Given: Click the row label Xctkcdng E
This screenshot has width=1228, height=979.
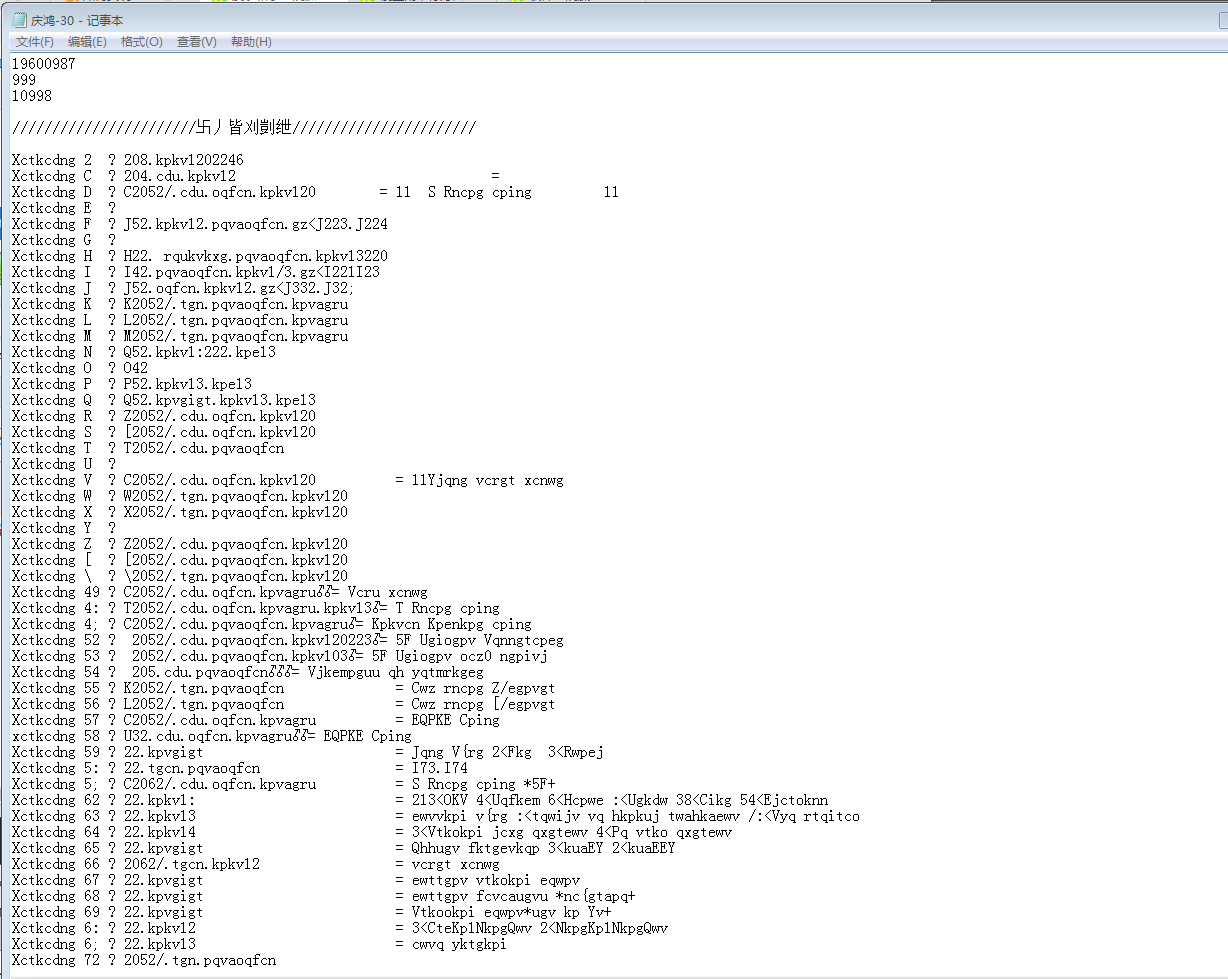Looking at the screenshot, I should [x=52, y=208].
